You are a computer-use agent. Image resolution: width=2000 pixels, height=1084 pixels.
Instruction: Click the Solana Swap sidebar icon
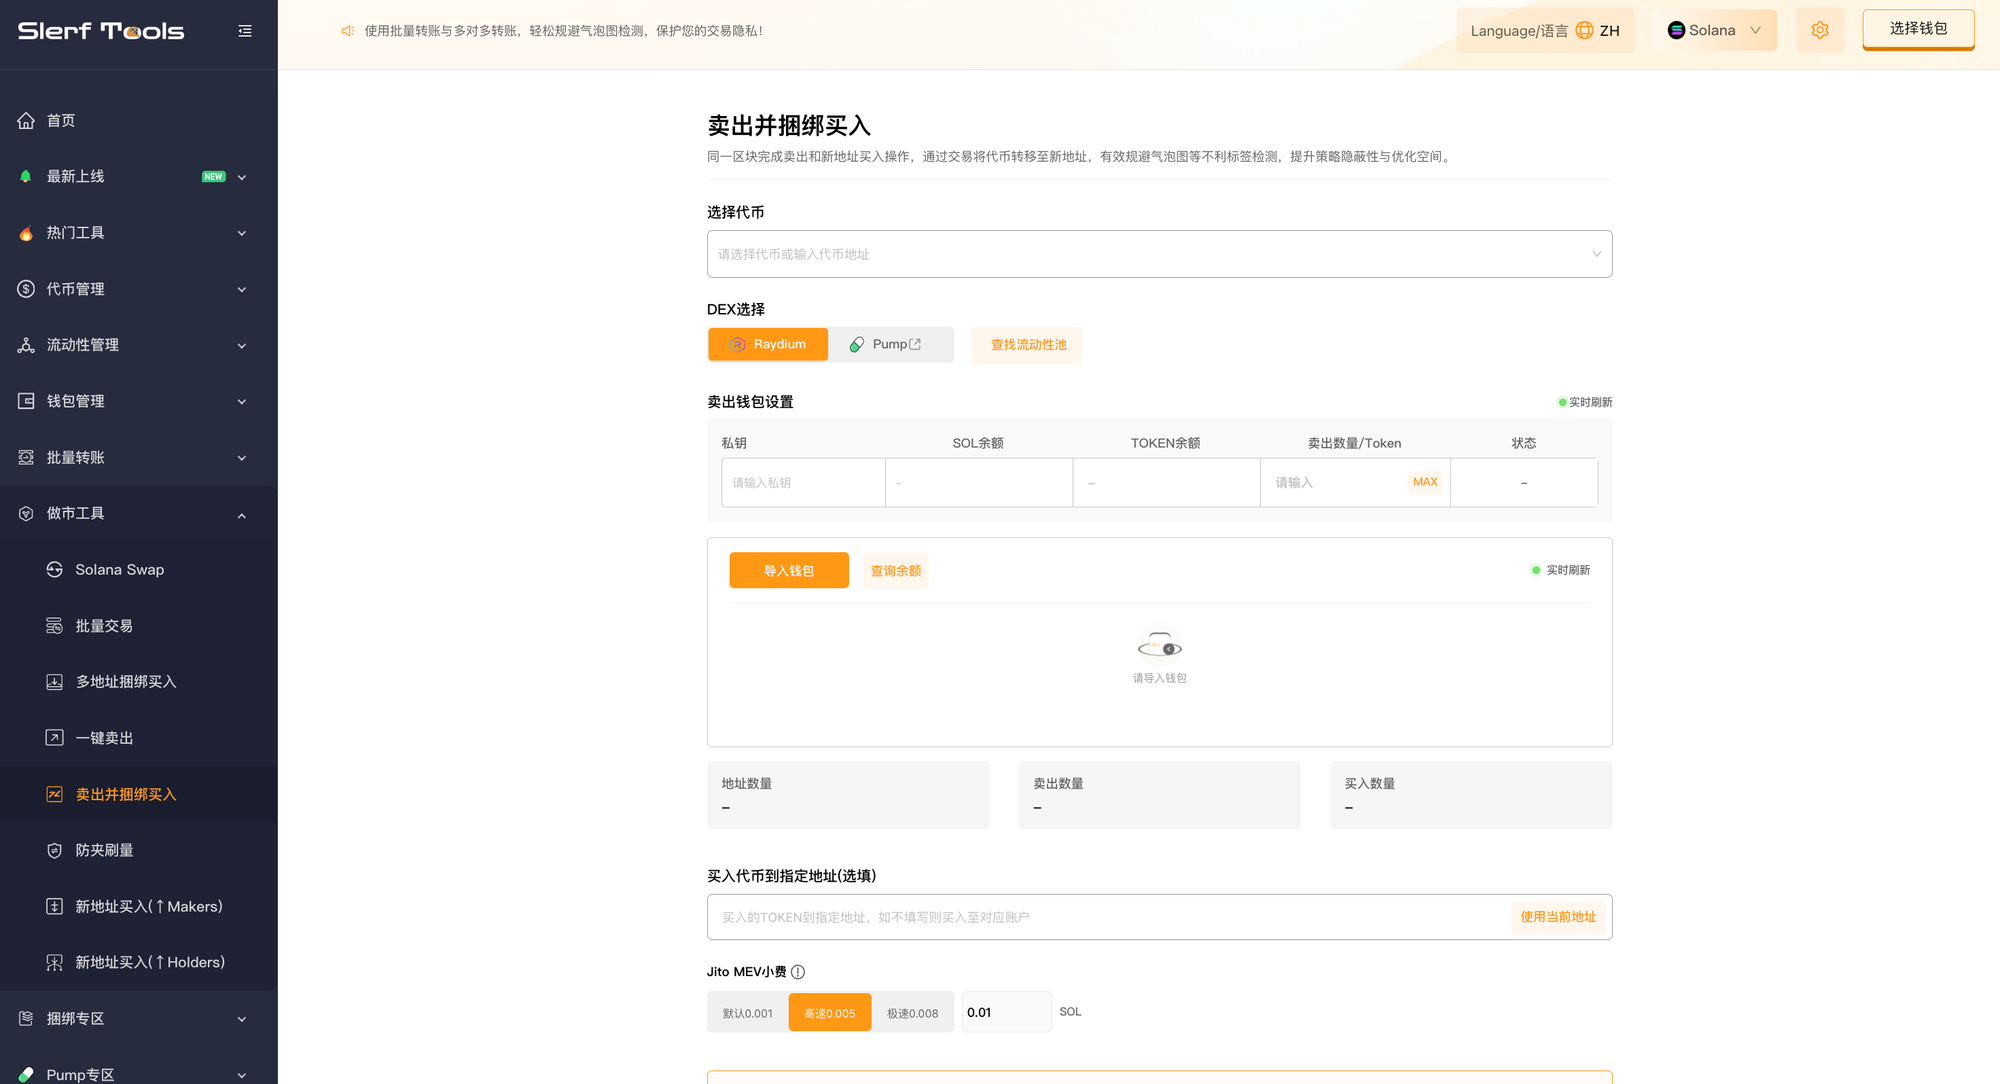click(55, 570)
